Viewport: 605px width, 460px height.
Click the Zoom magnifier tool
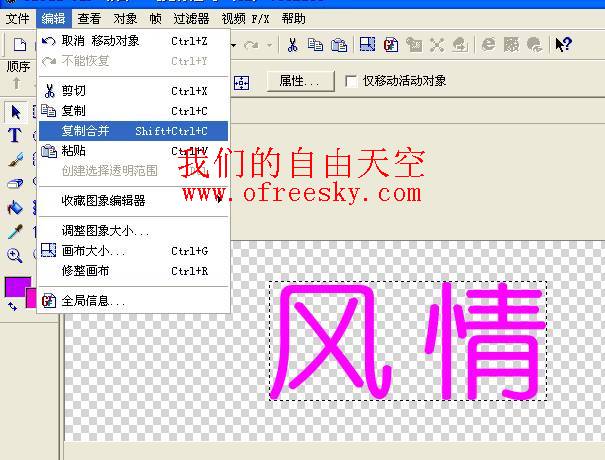tap(15, 255)
